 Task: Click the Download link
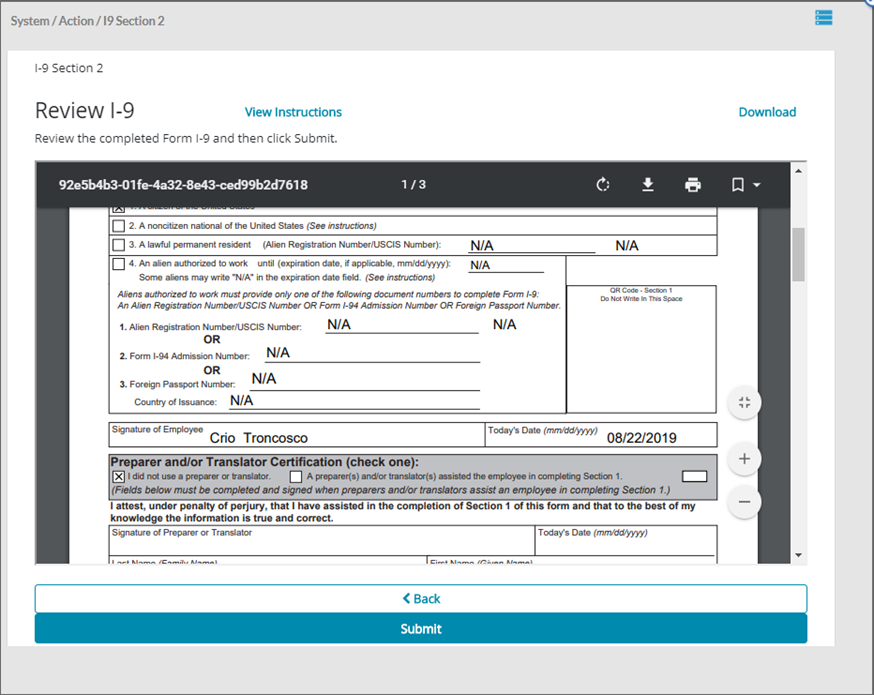[x=767, y=112]
